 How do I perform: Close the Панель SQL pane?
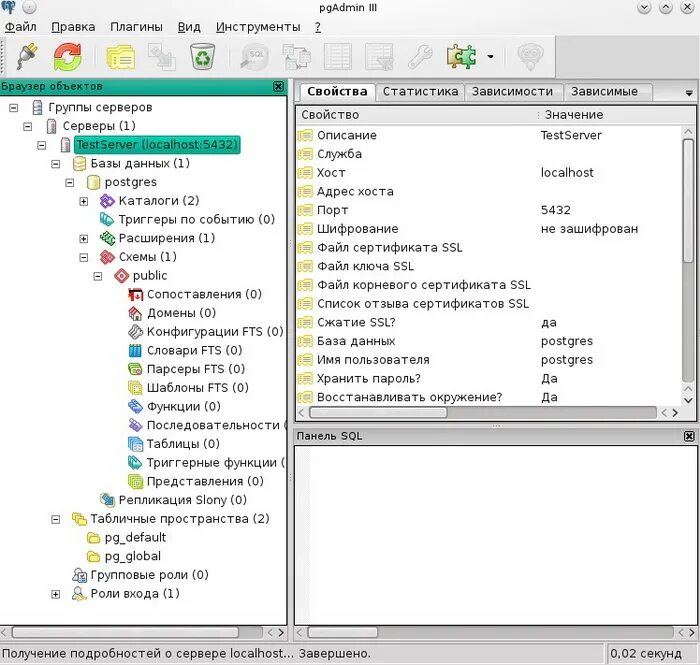click(689, 436)
